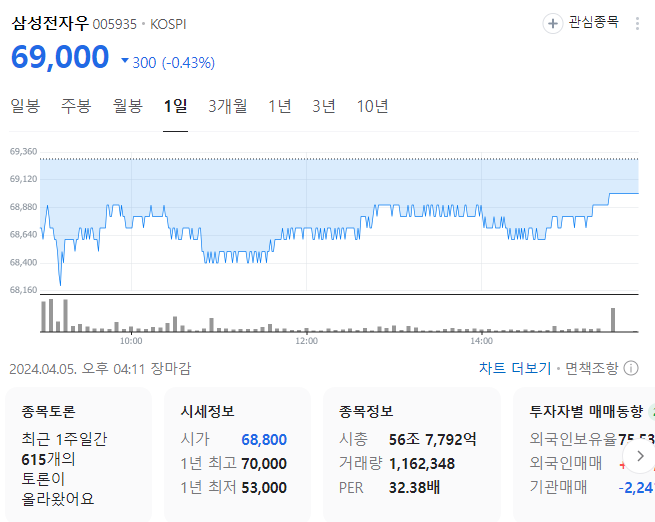
Task: Select the 10년 chart range tab
Action: pos(372,106)
